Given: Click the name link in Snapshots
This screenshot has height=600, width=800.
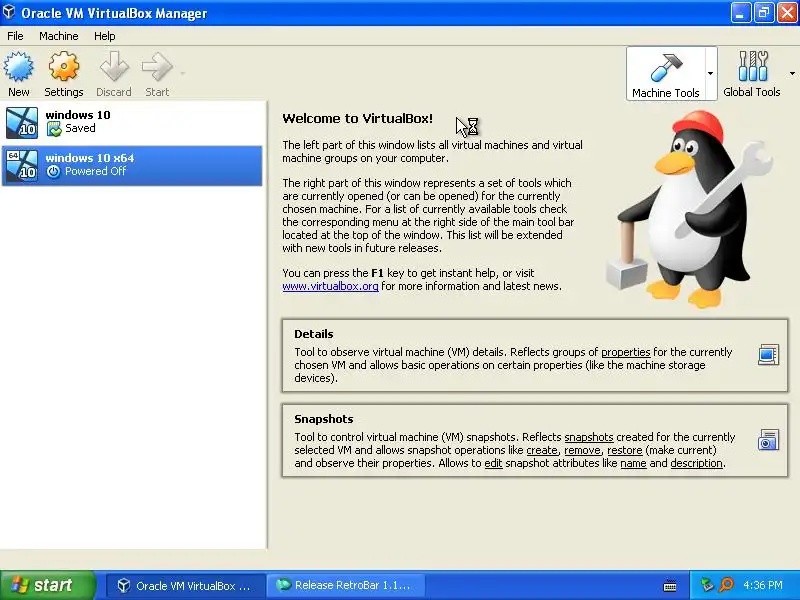Looking at the screenshot, I should pyautogui.click(x=633, y=463).
